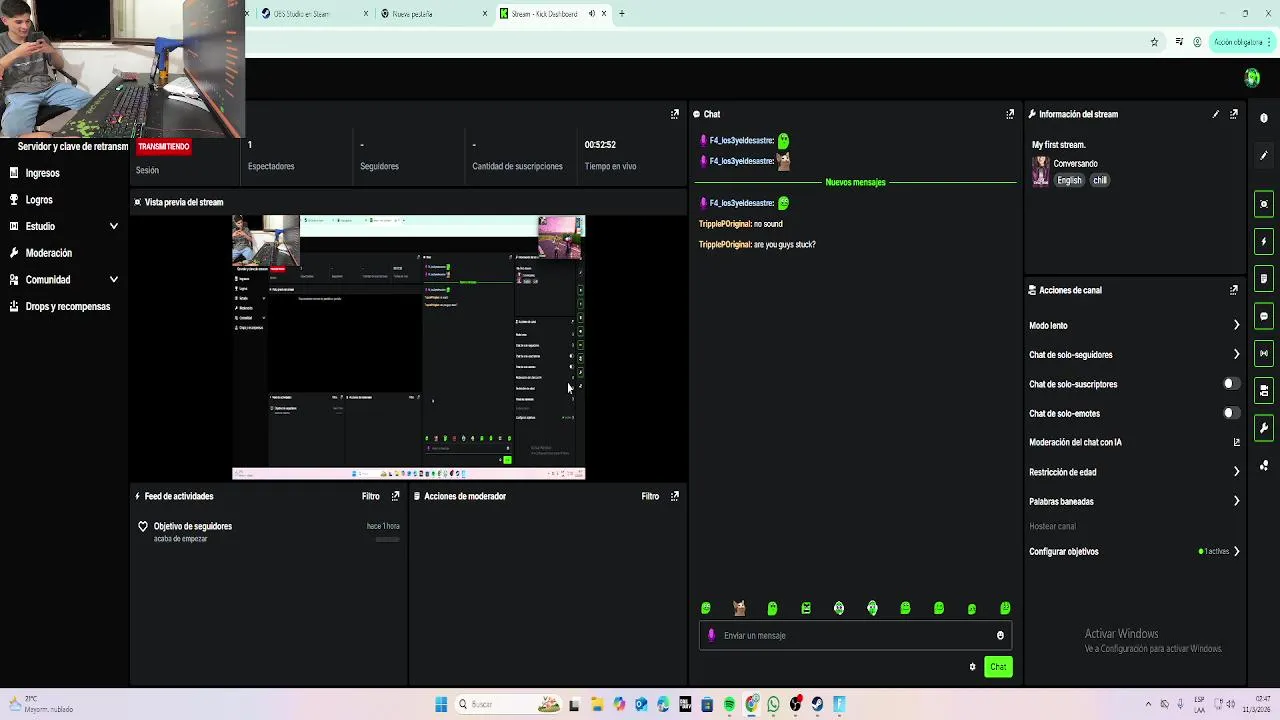Click the broadcast signal icon in right sidebar
The height and width of the screenshot is (720, 1280).
pyautogui.click(x=1264, y=353)
